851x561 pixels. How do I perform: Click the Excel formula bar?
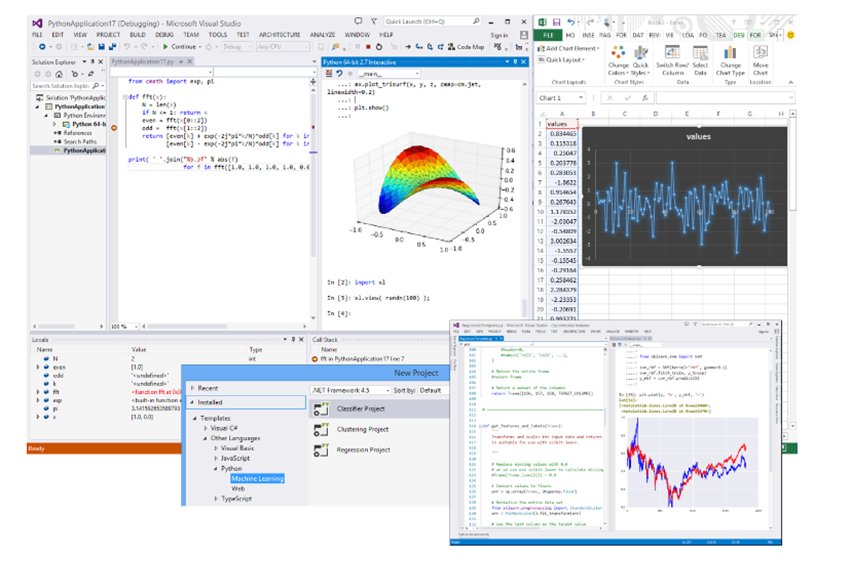[x=724, y=98]
